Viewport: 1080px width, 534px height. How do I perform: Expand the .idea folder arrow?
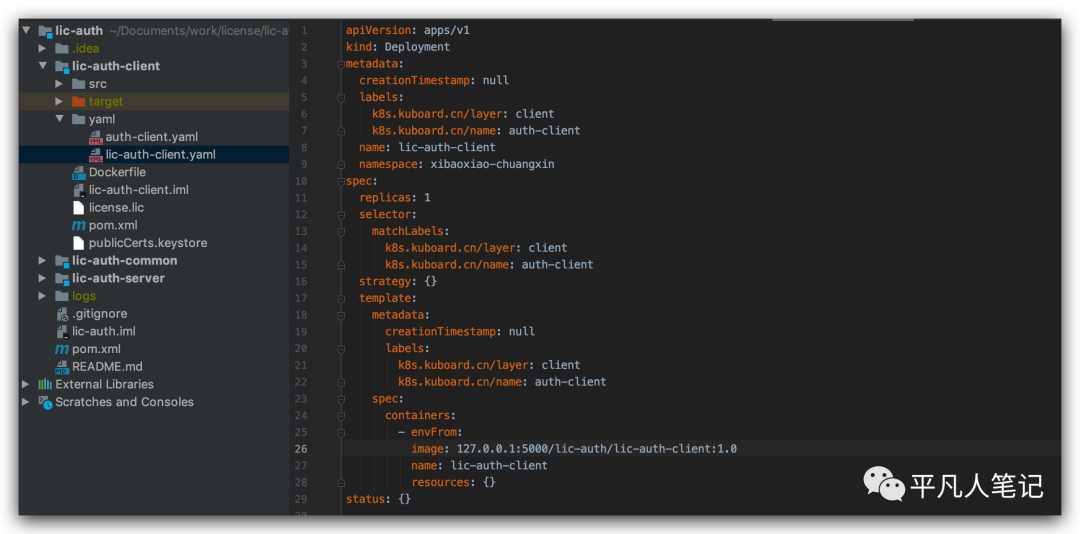[43, 48]
